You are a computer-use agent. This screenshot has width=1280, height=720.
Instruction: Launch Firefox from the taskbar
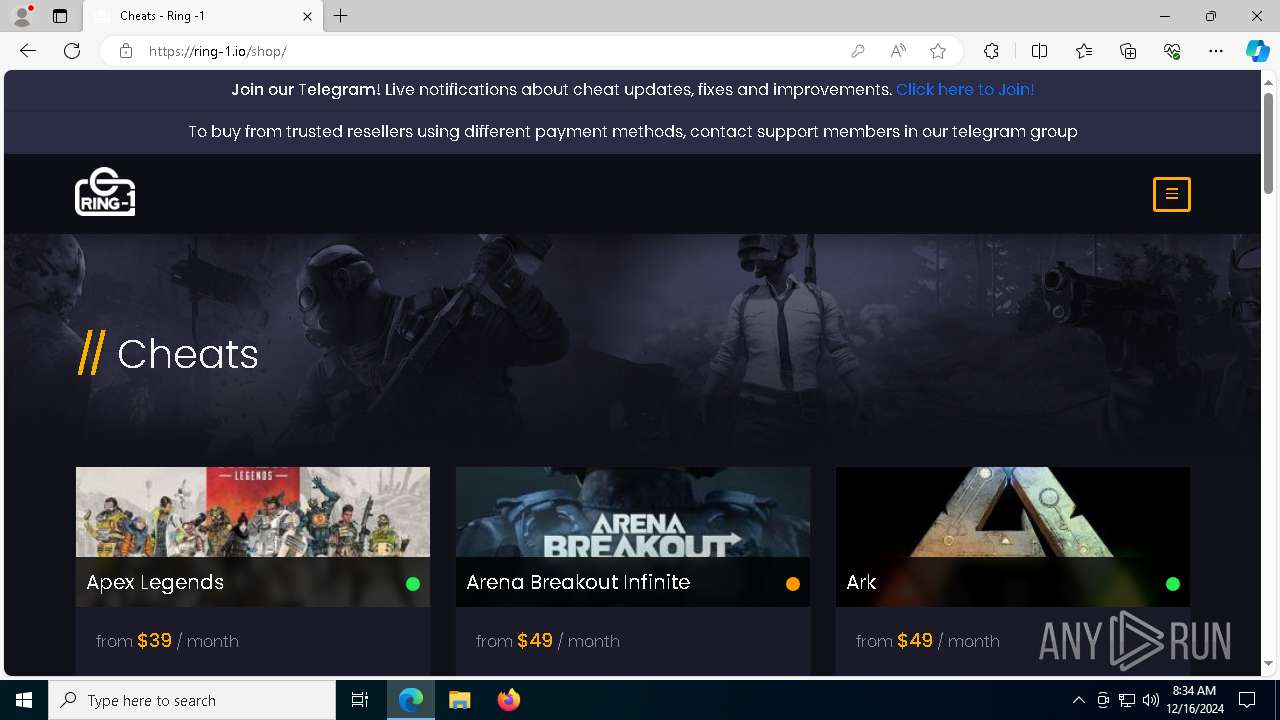click(509, 700)
